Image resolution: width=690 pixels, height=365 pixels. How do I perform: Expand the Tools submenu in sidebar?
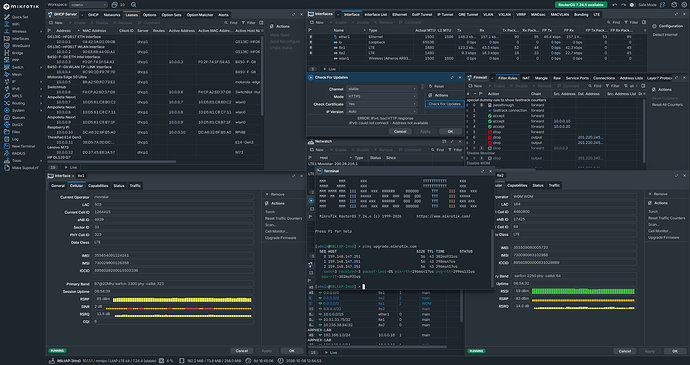[41, 161]
